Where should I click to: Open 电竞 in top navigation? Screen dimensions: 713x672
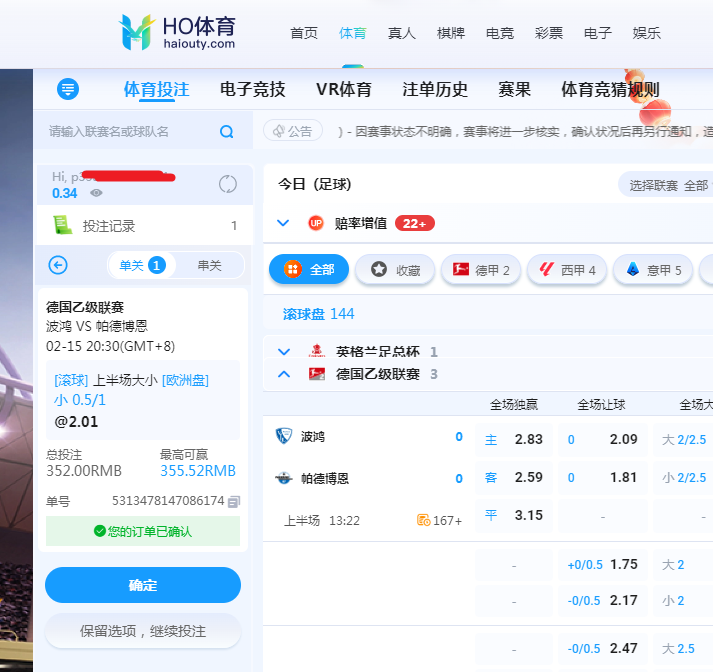click(x=499, y=33)
